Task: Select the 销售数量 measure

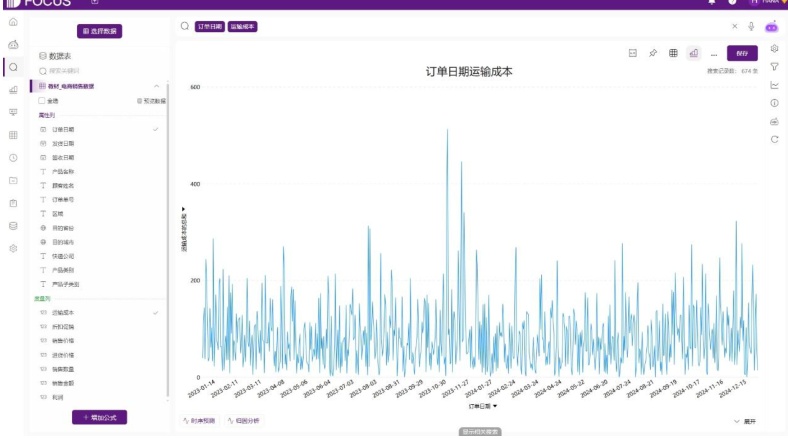Action: click(x=63, y=369)
